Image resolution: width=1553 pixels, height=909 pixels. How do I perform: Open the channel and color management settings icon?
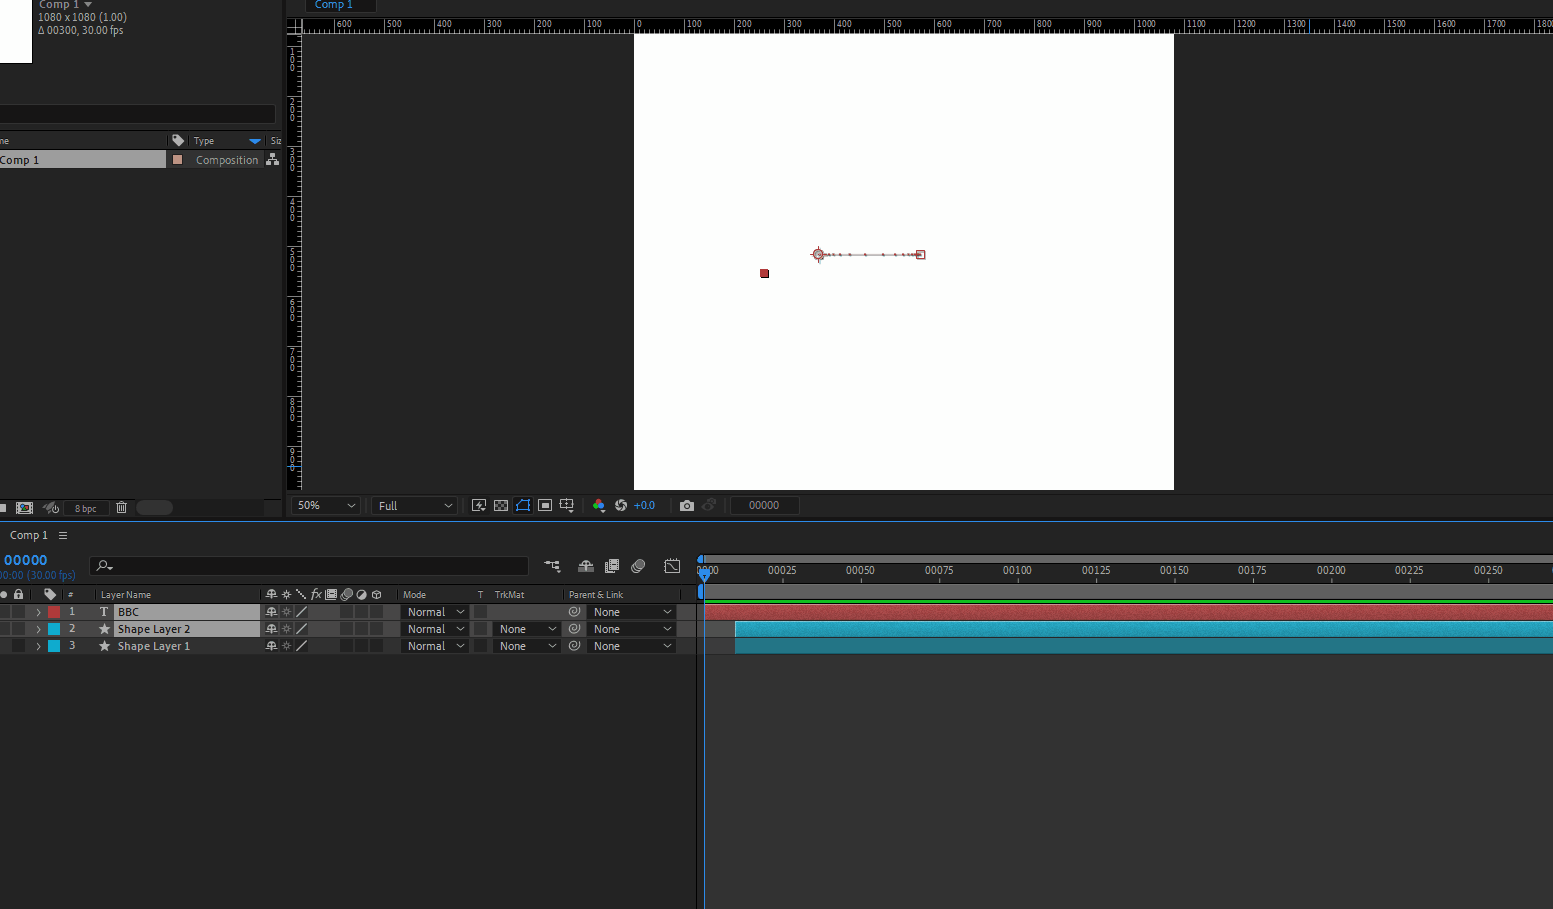pyautogui.click(x=598, y=505)
